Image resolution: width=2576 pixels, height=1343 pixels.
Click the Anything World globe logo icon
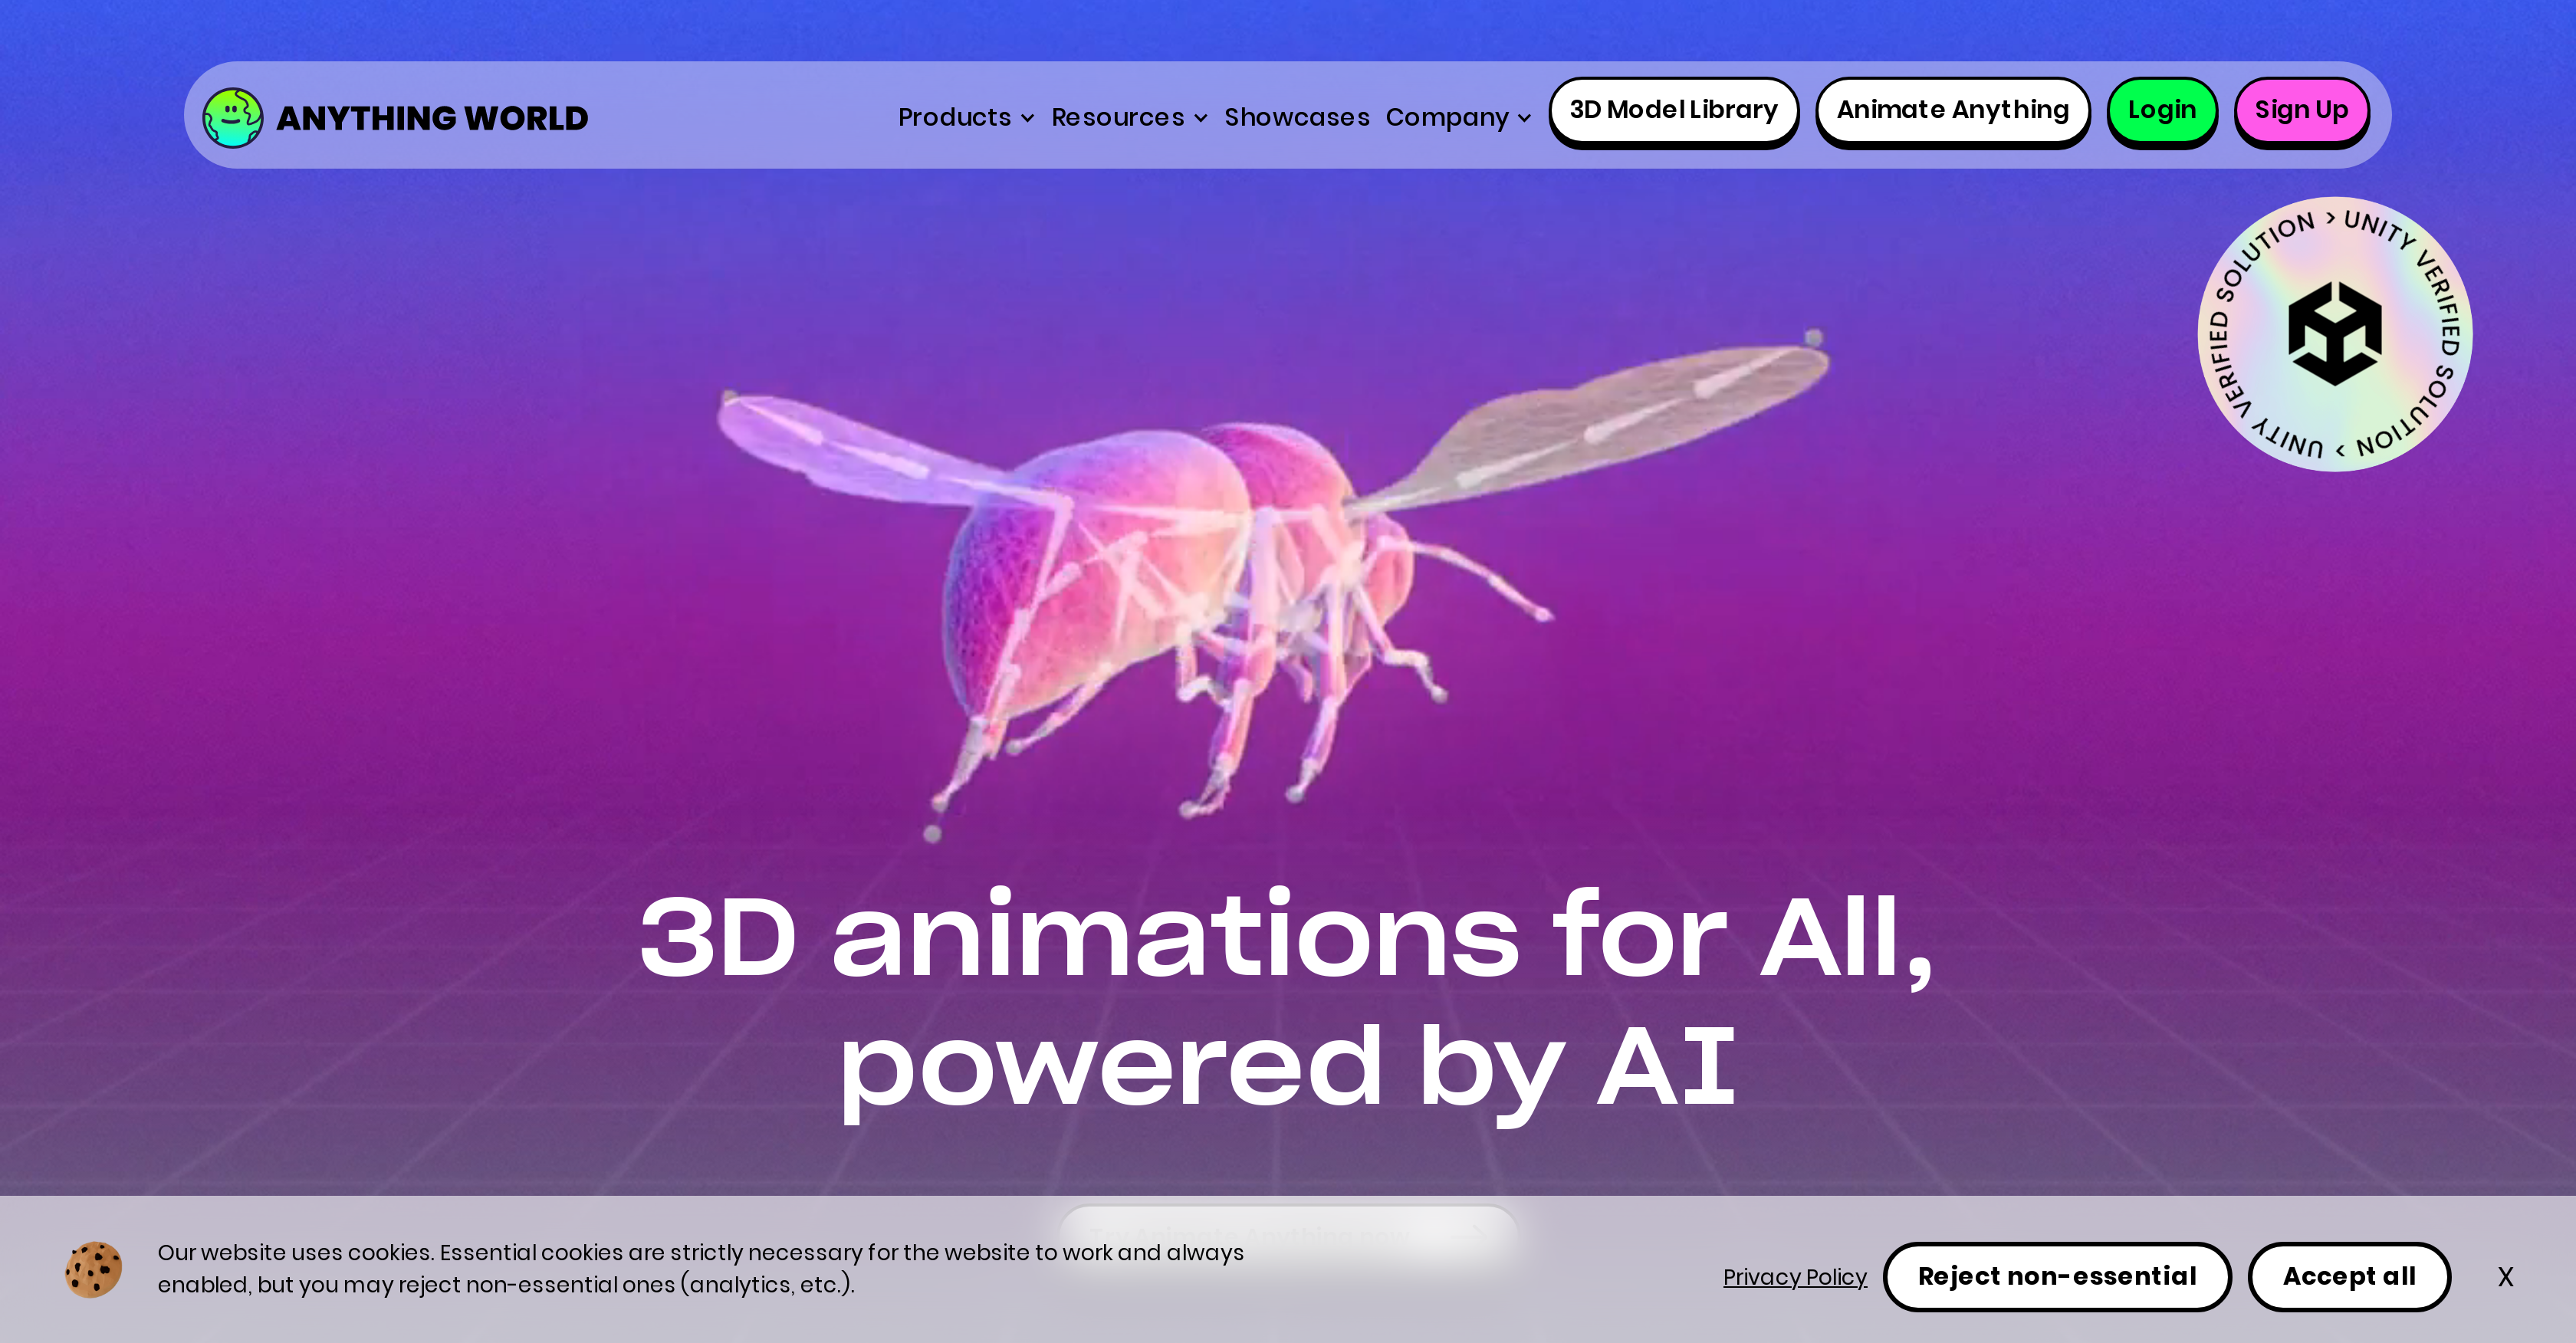coord(232,117)
